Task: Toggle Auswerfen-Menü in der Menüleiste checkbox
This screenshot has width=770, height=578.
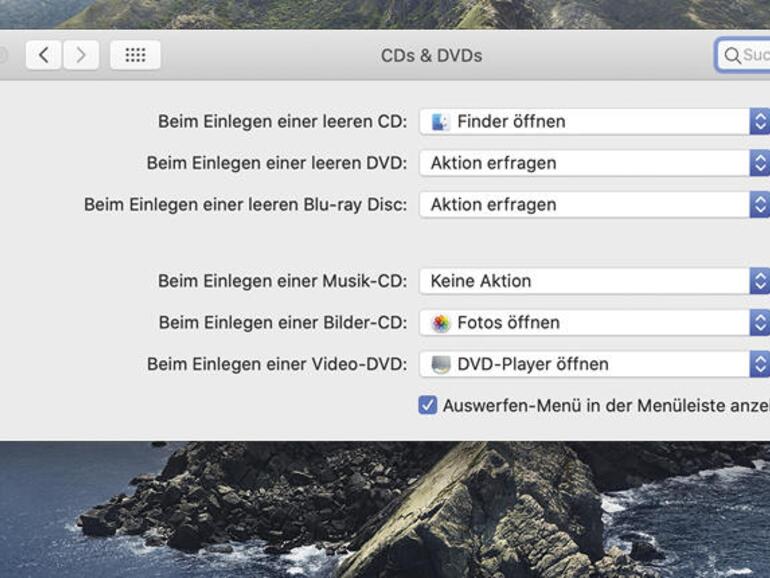Action: click(428, 405)
